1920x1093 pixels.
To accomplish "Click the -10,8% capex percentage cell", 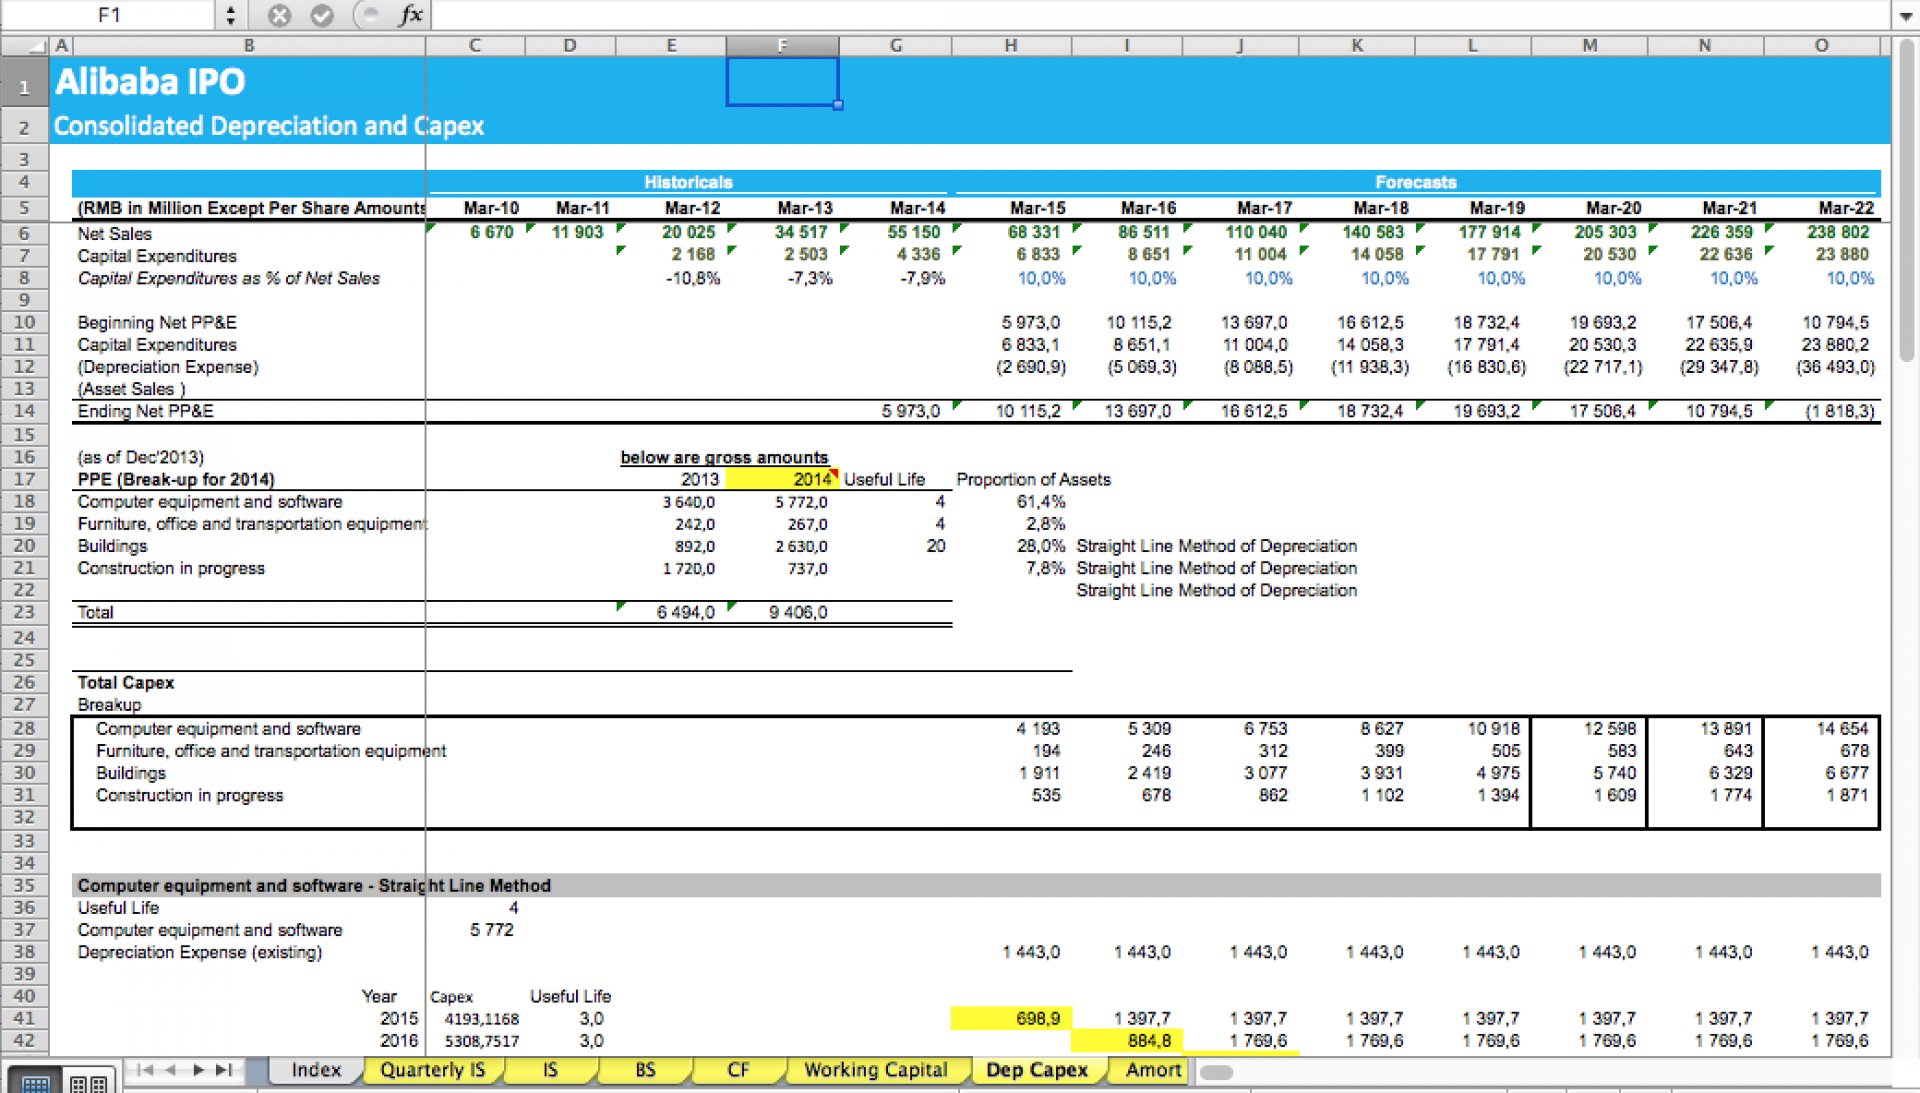I will coord(693,278).
